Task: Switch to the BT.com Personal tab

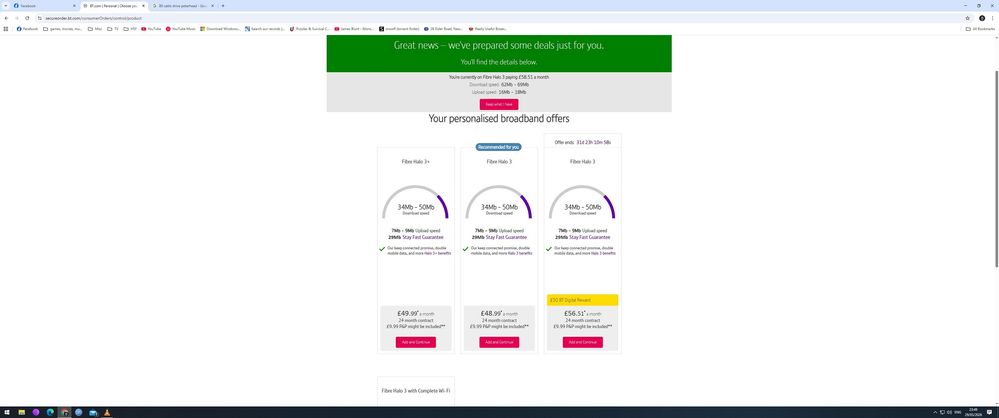Action: [x=114, y=6]
